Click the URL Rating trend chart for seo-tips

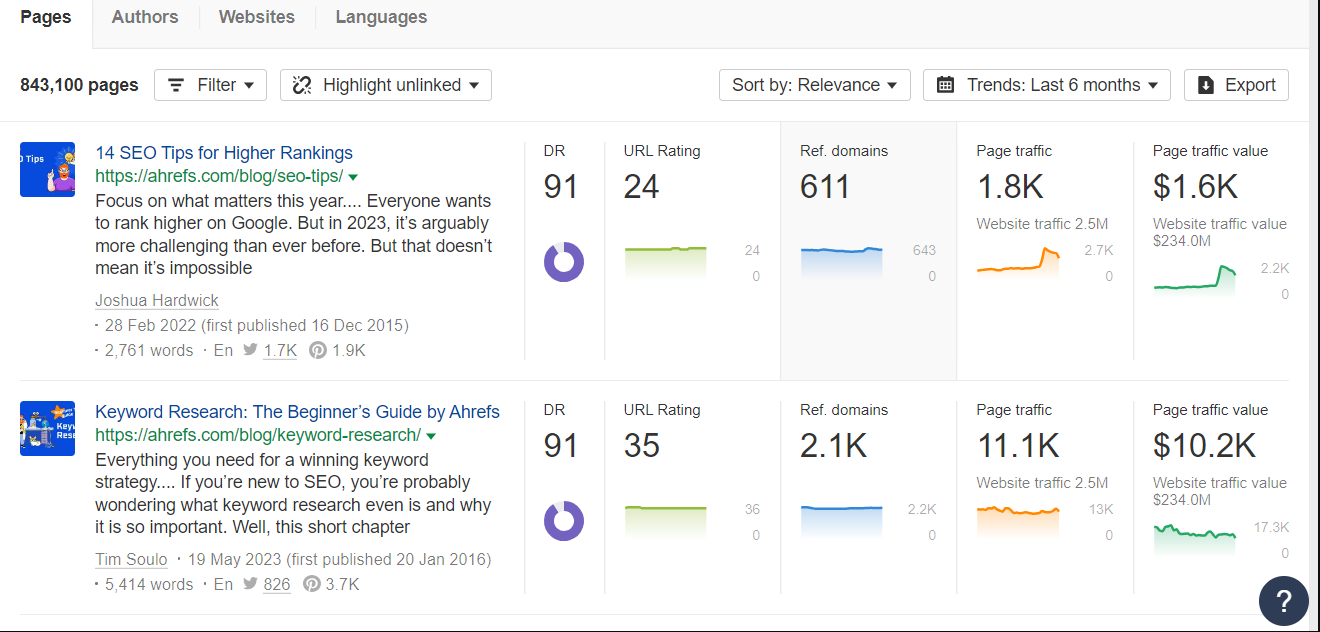point(665,262)
